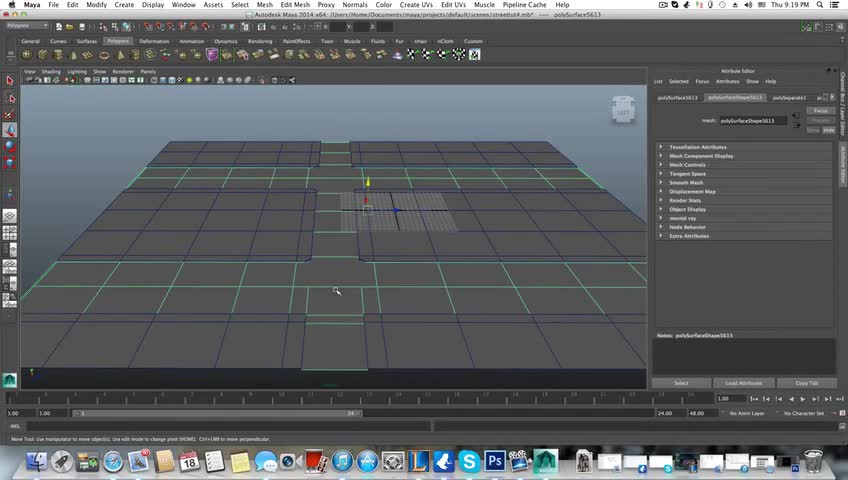Click the Load Attributes button
Screen dimensions: 848x480
[743, 383]
